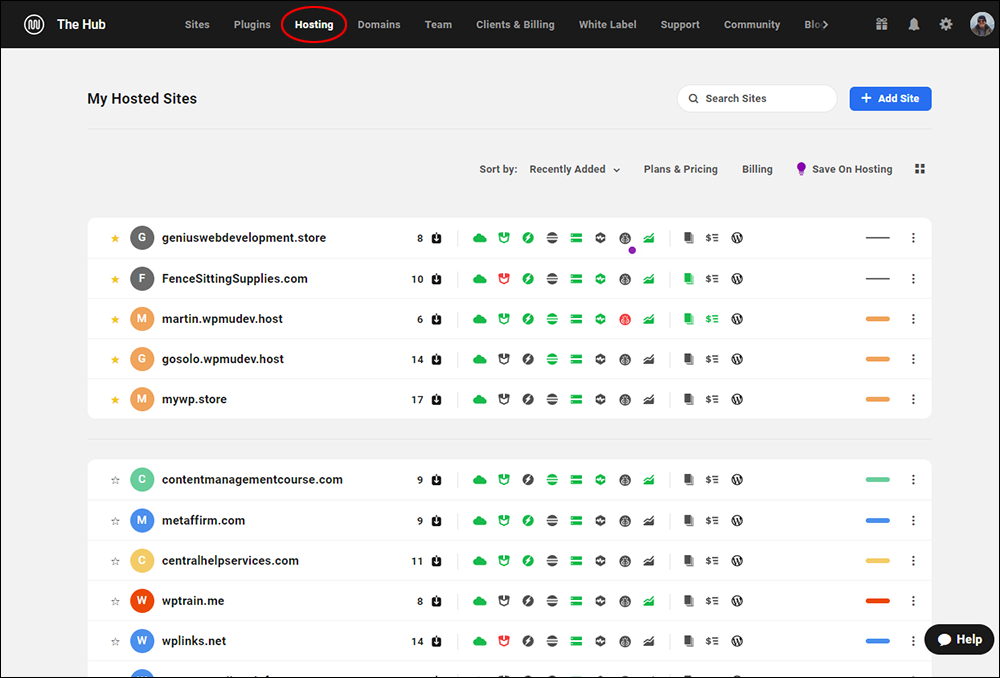Open hosting cloud icon for geniuswebdevelopment.store
This screenshot has width=1000, height=678.
(x=480, y=238)
